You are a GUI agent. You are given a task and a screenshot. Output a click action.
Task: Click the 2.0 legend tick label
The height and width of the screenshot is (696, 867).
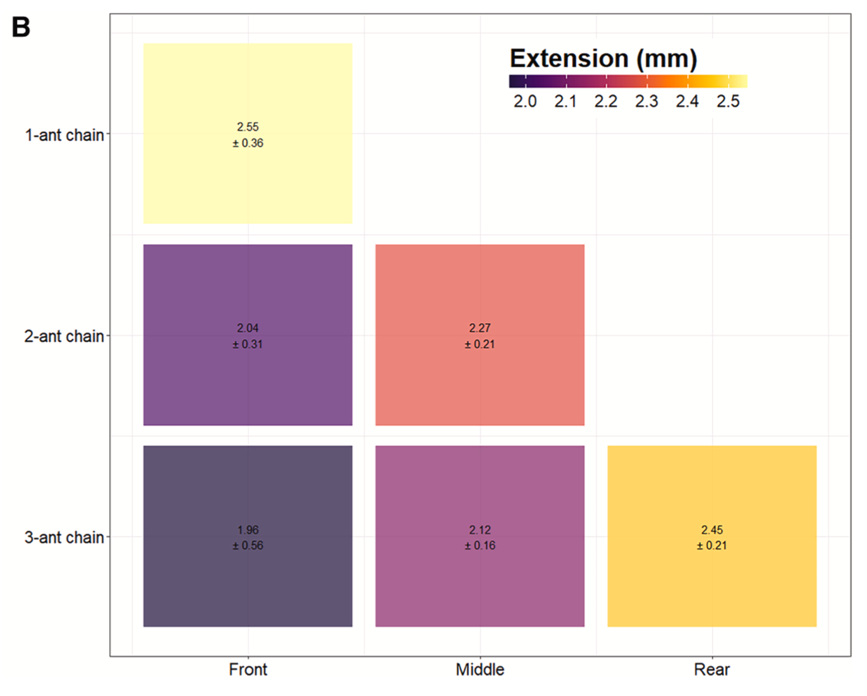click(524, 102)
